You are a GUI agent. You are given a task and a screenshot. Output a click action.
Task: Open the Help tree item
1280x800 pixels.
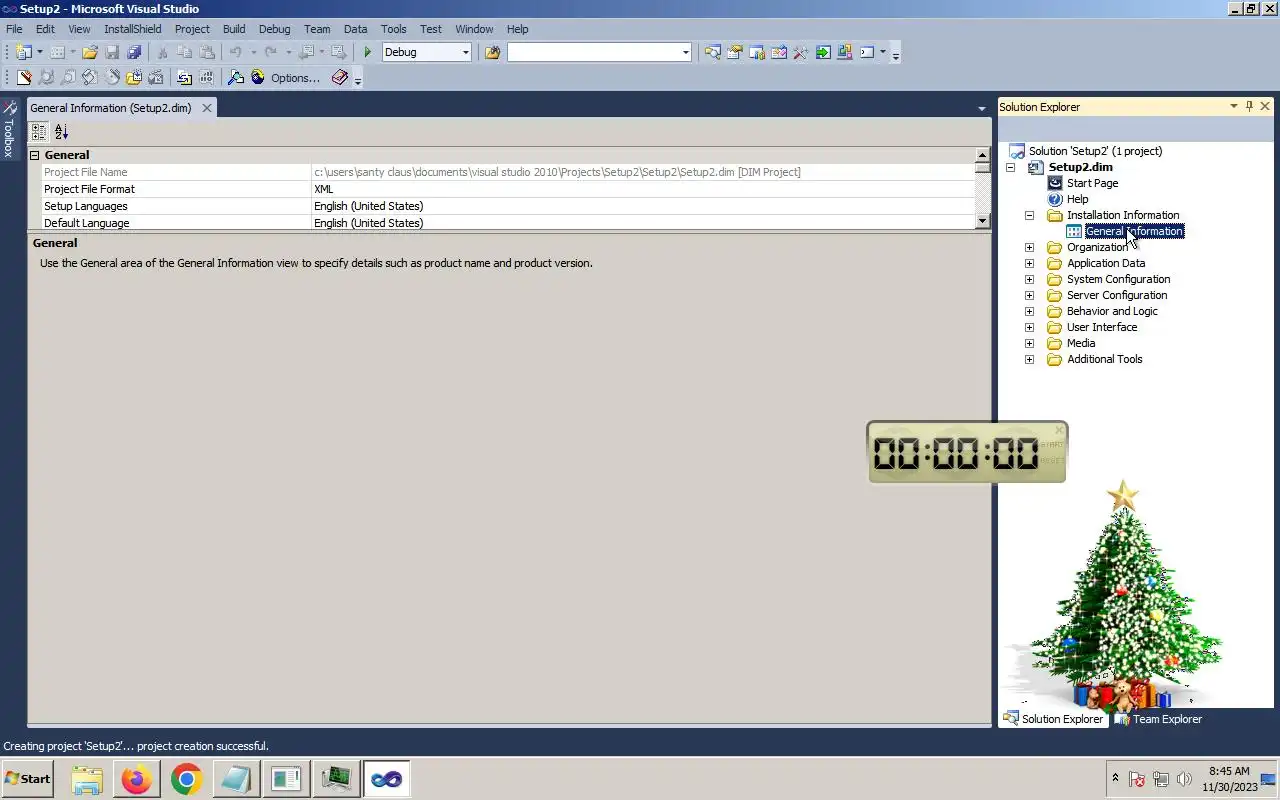point(1077,199)
